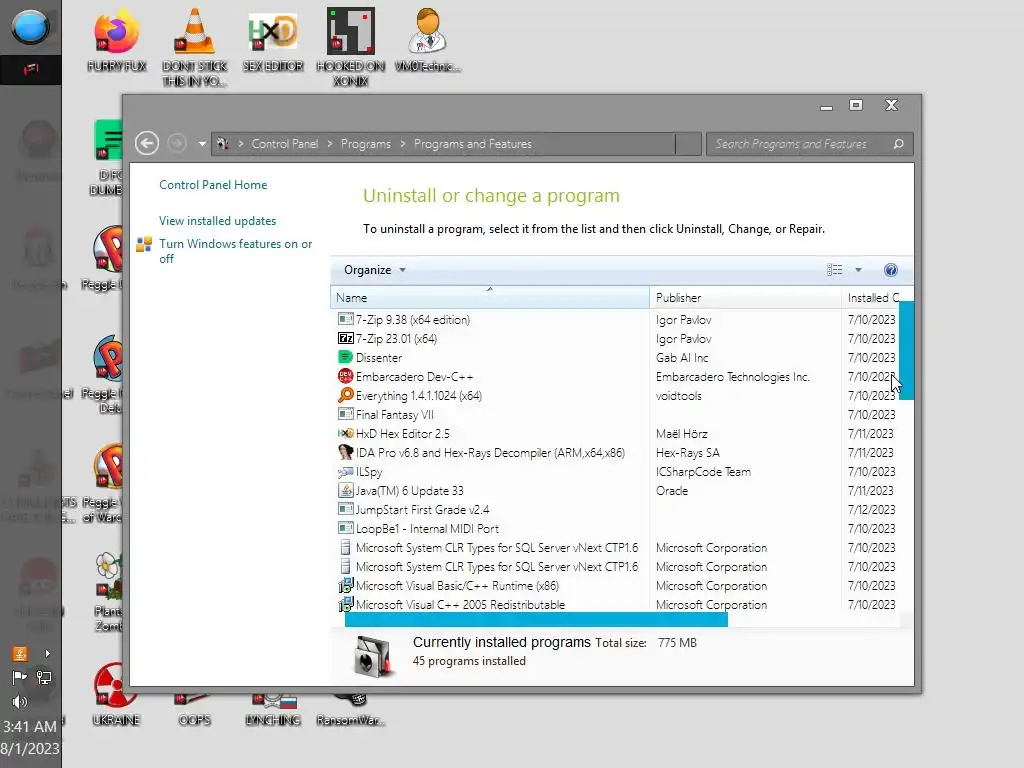The height and width of the screenshot is (768, 1024).
Task: Click the Programs breadcrumb
Action: point(366,144)
